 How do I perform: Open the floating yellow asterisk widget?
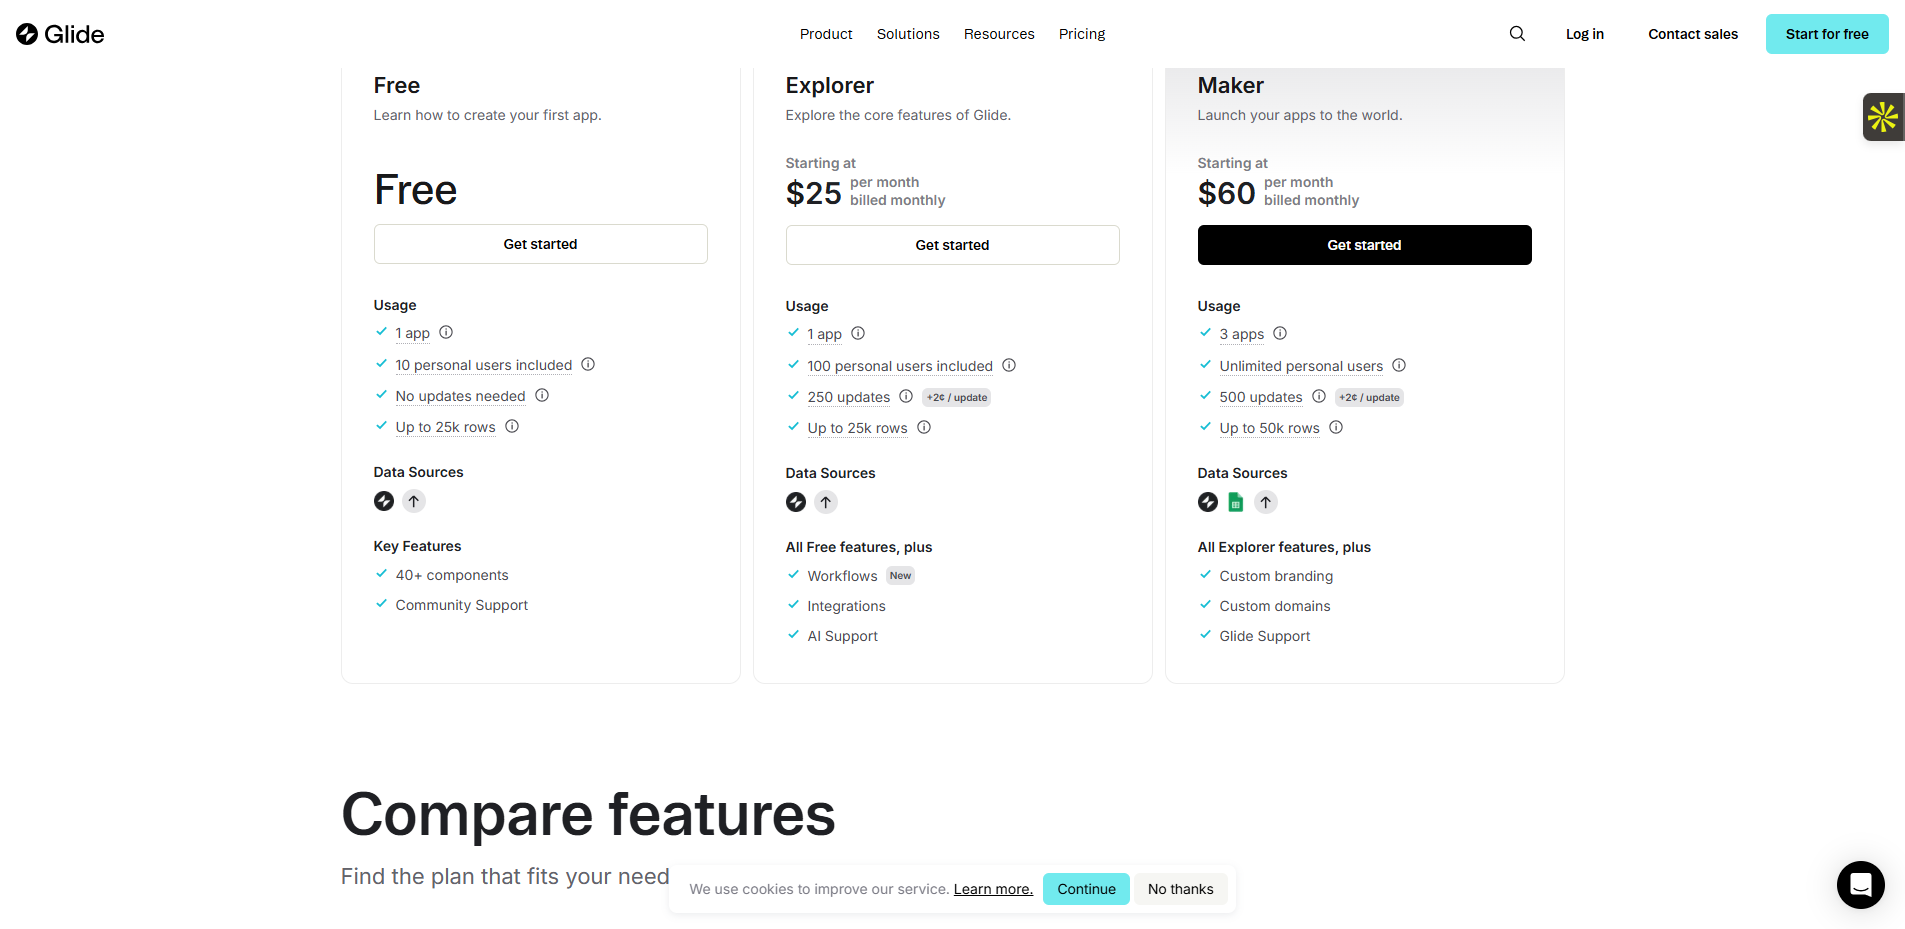tap(1883, 117)
